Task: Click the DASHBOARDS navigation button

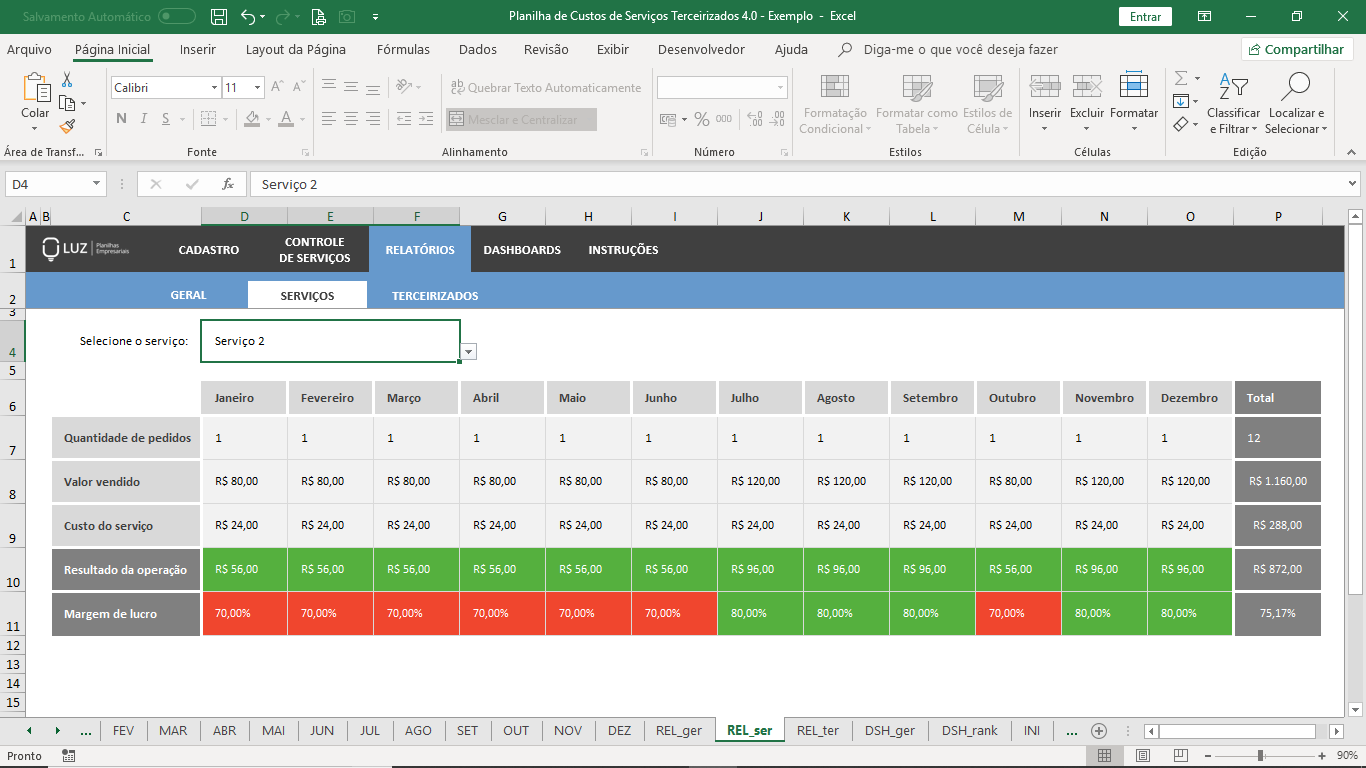Action: (x=522, y=250)
